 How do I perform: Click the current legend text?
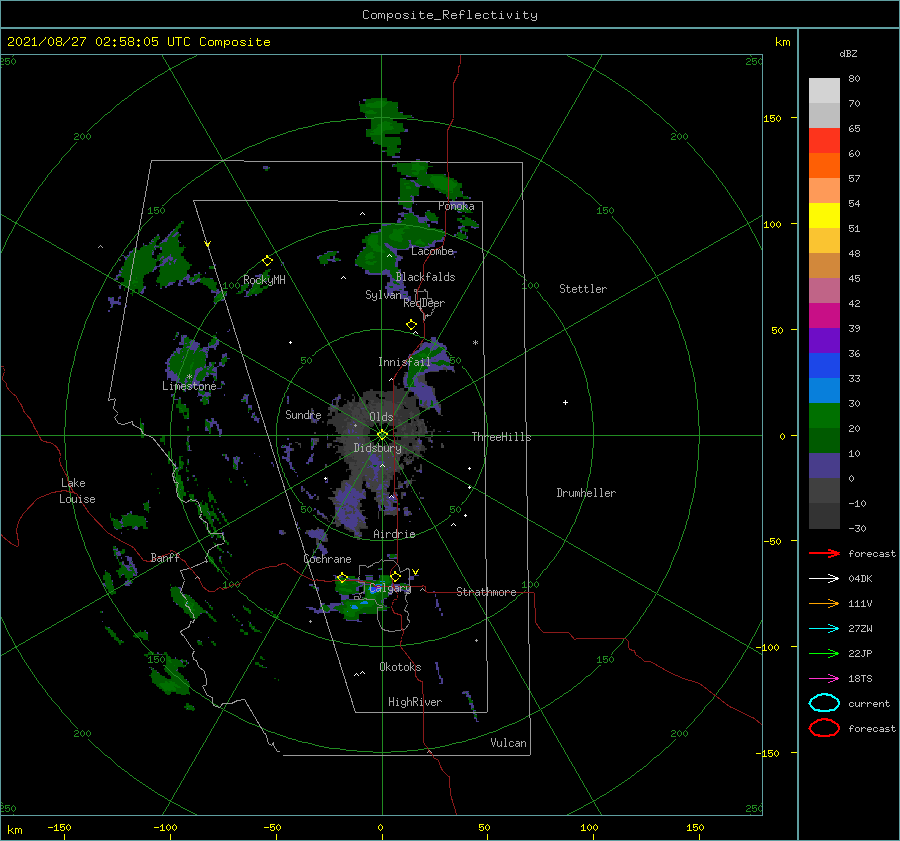(869, 703)
